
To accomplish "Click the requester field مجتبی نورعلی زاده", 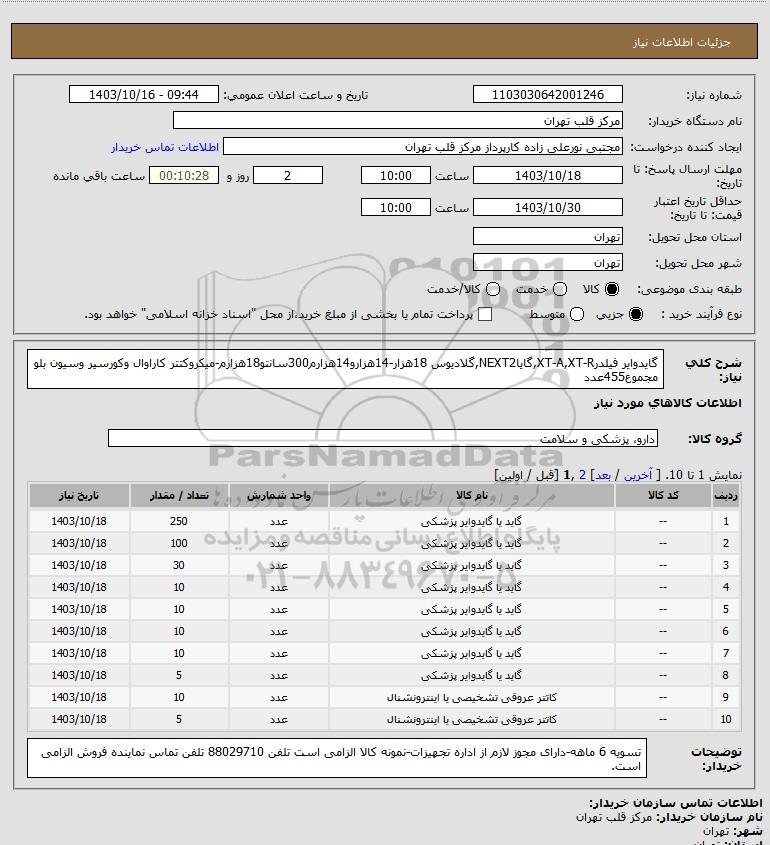I will (423, 147).
